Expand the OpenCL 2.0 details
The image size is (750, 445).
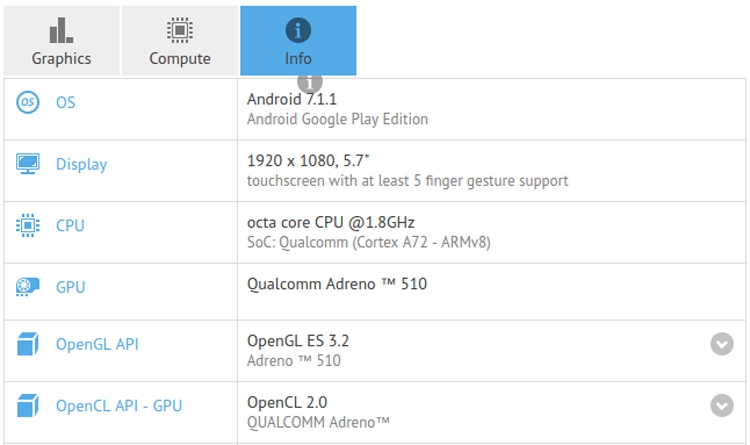point(722,405)
